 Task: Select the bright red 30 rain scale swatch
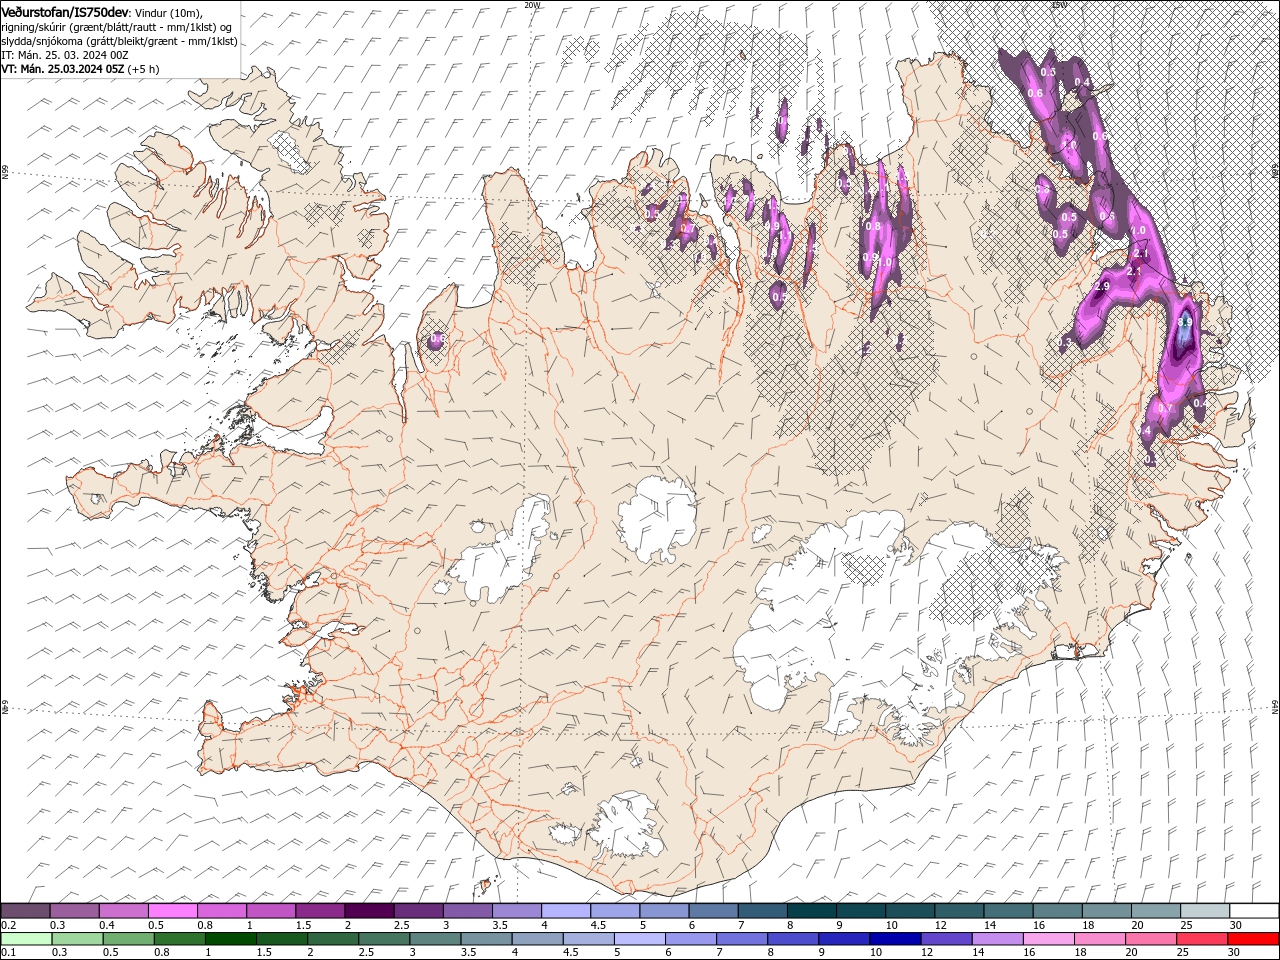click(x=1253, y=939)
